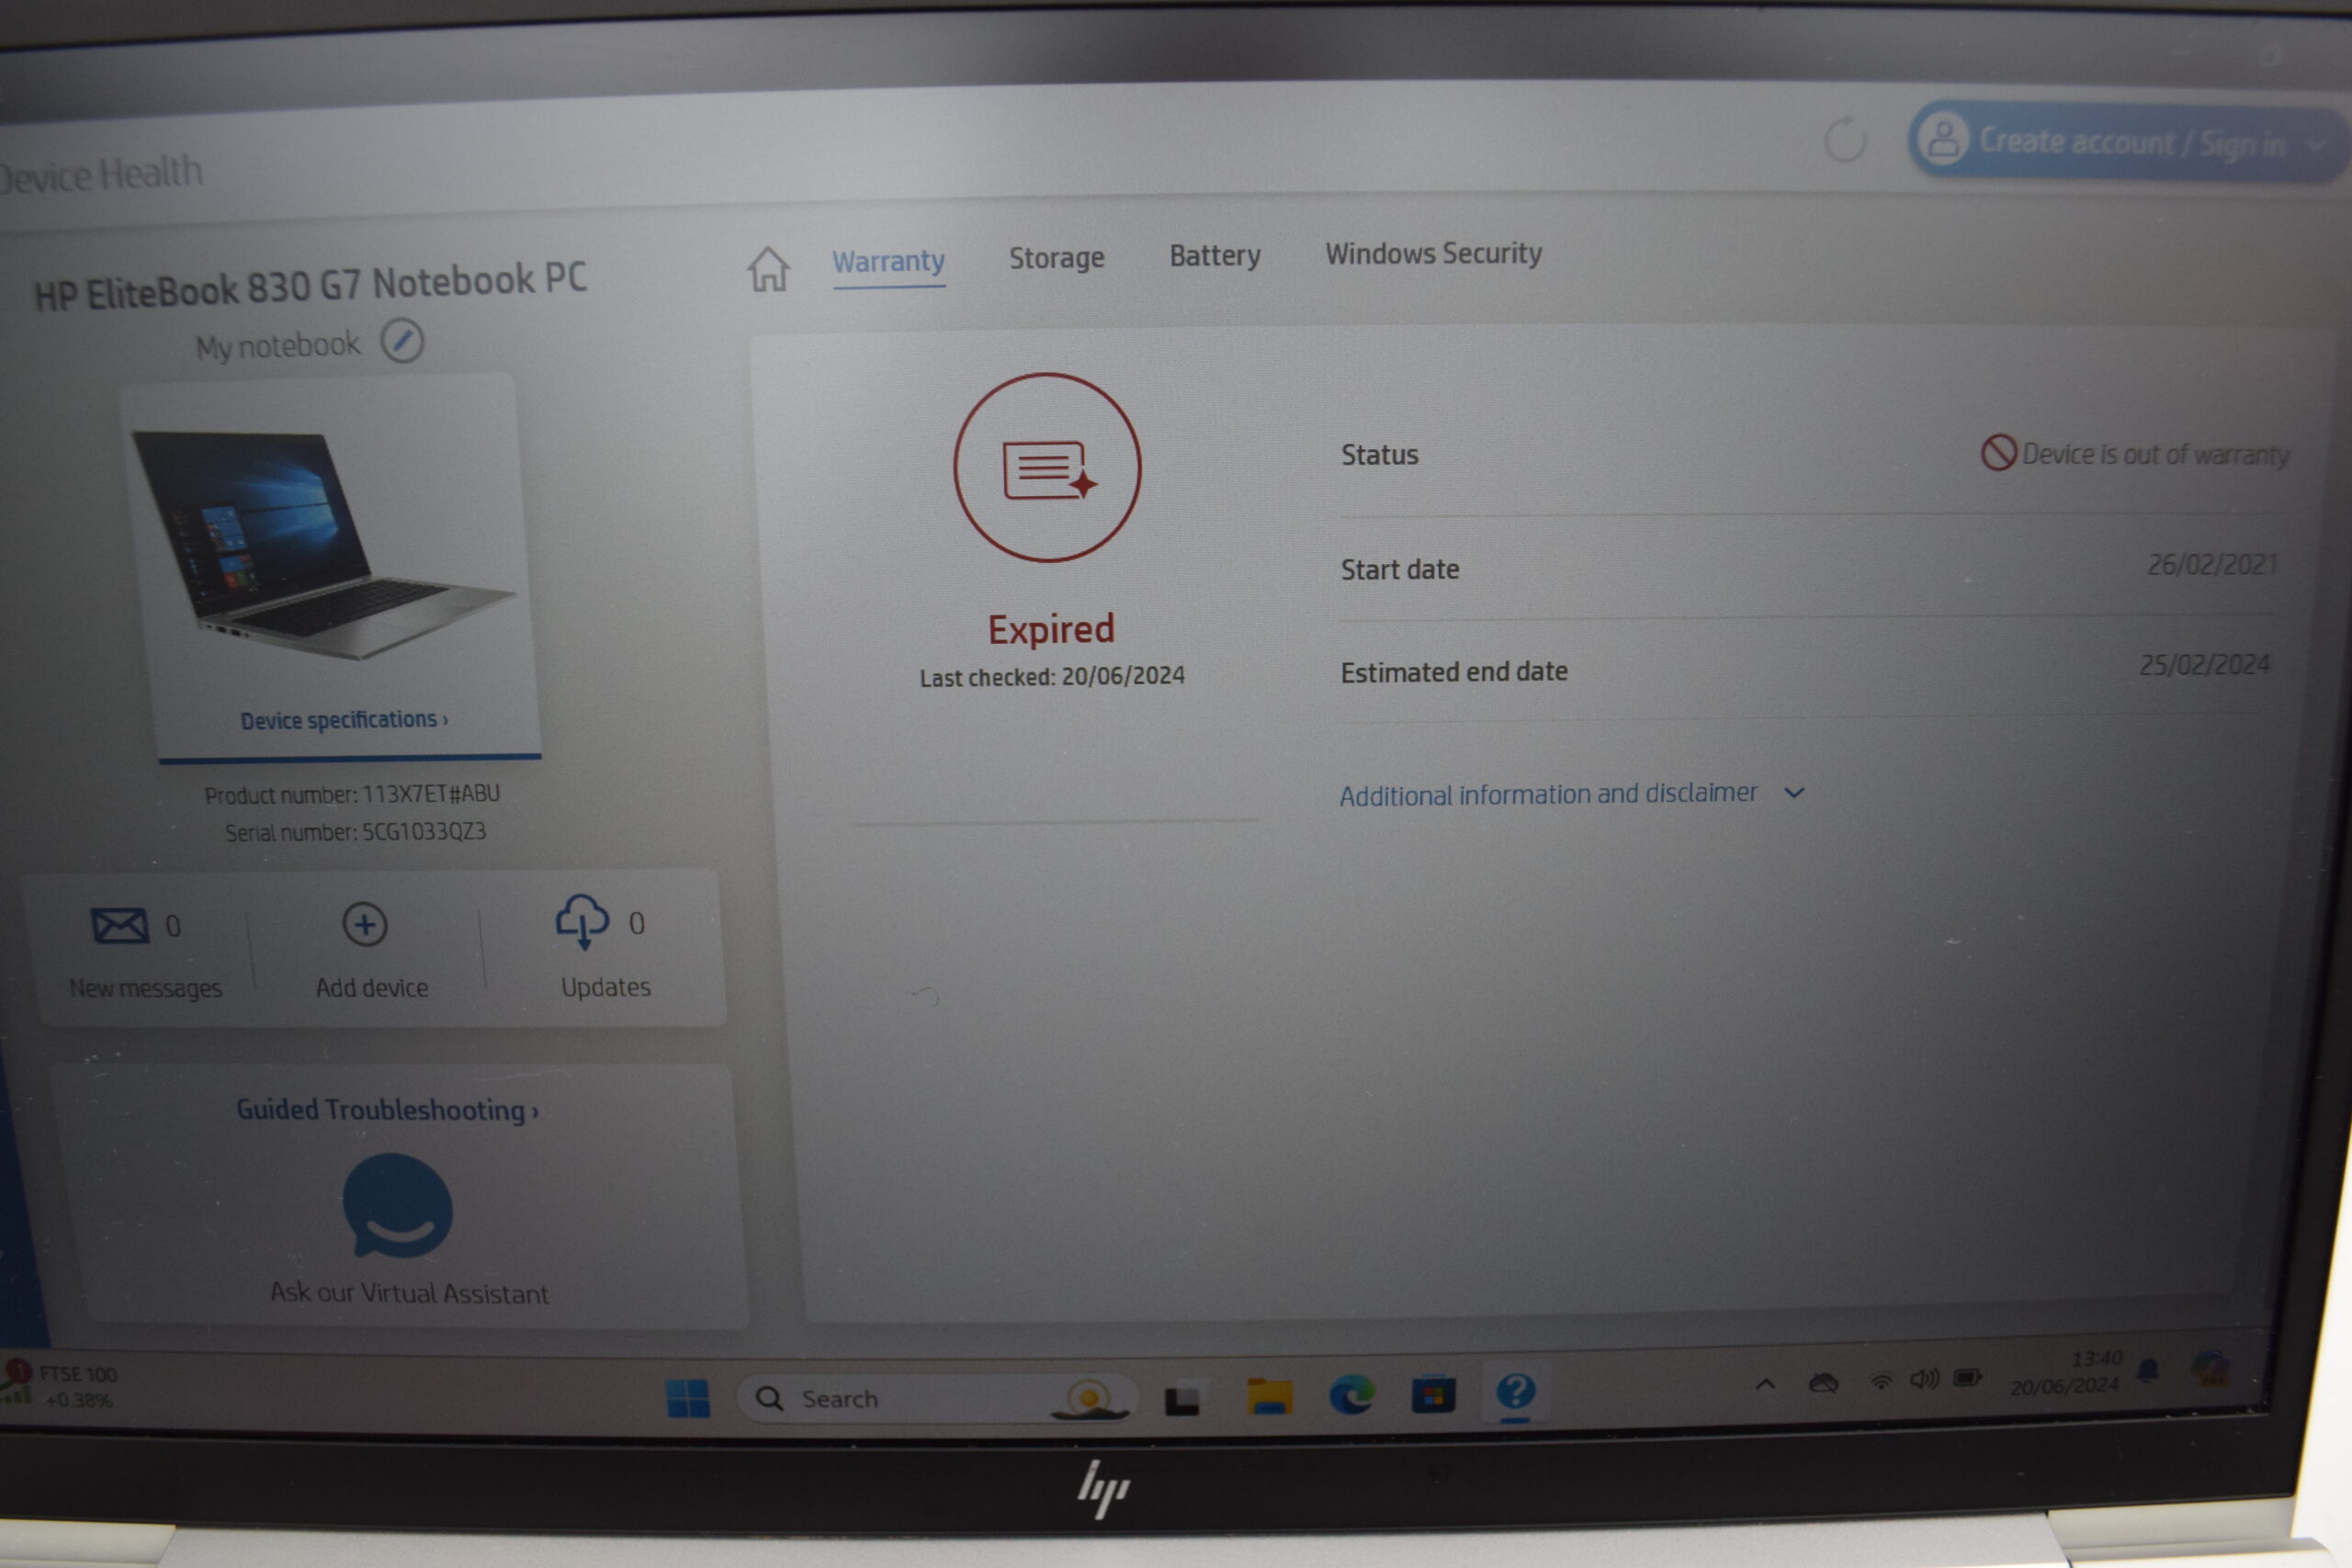Select the Device is out of warranty text
The height and width of the screenshot is (1568, 2352).
point(2156,455)
